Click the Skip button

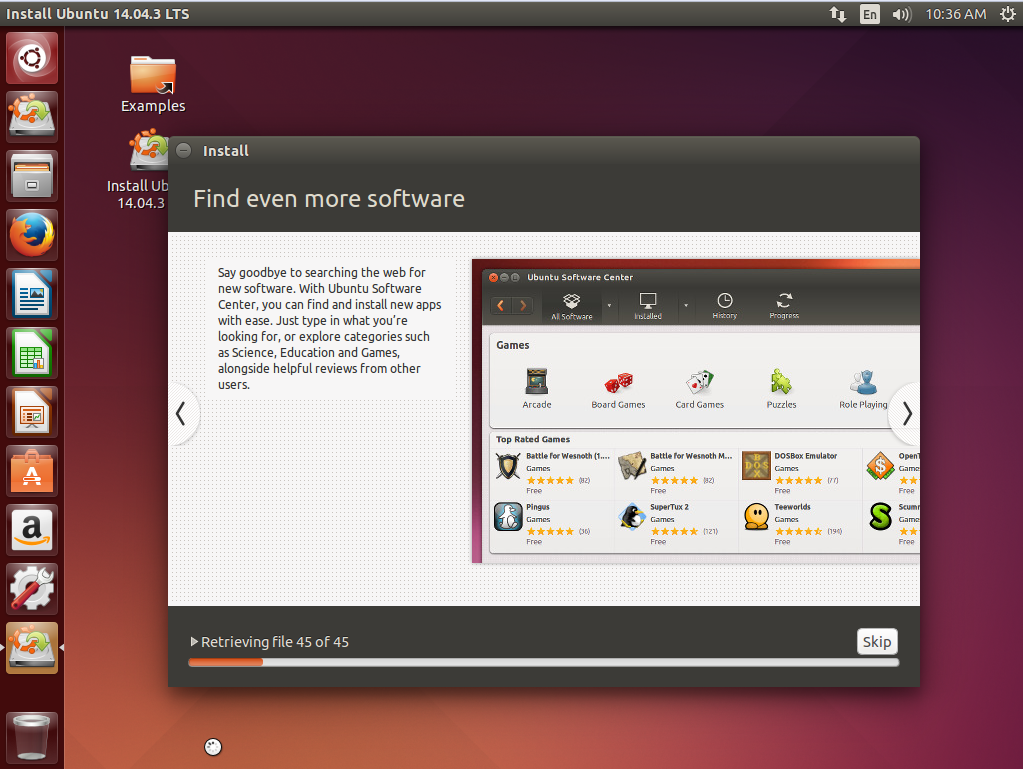pos(877,642)
